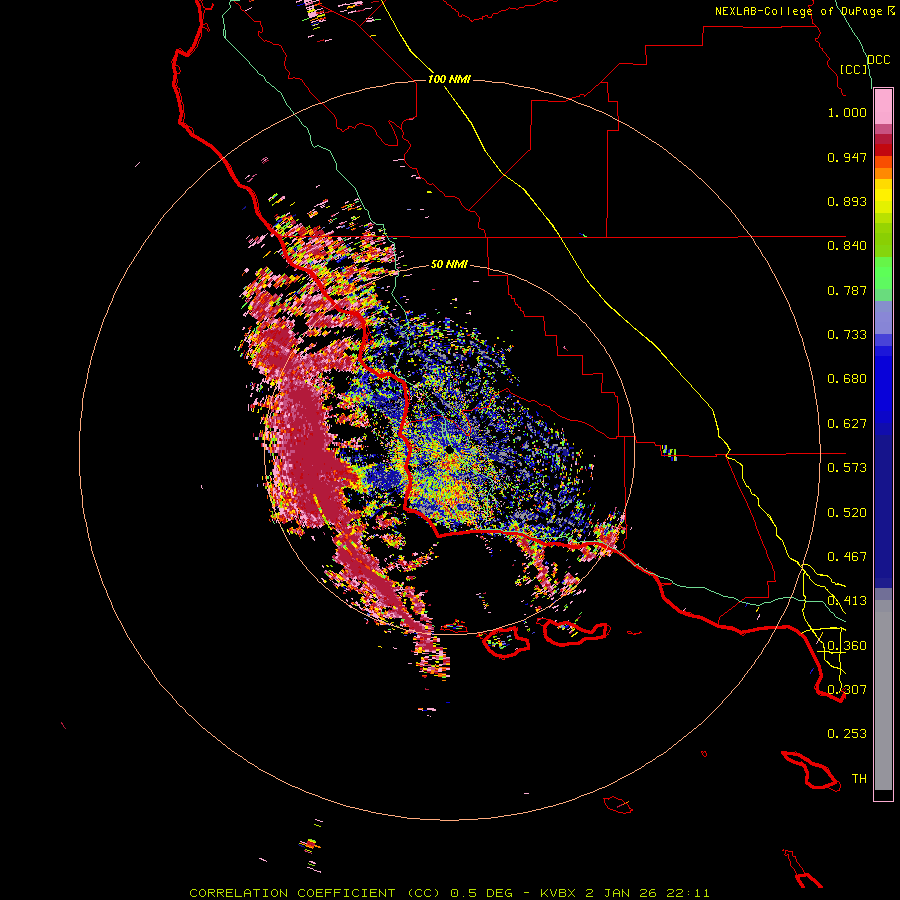Select the 0.253 scale value
The height and width of the screenshot is (900, 900).
coord(847,734)
